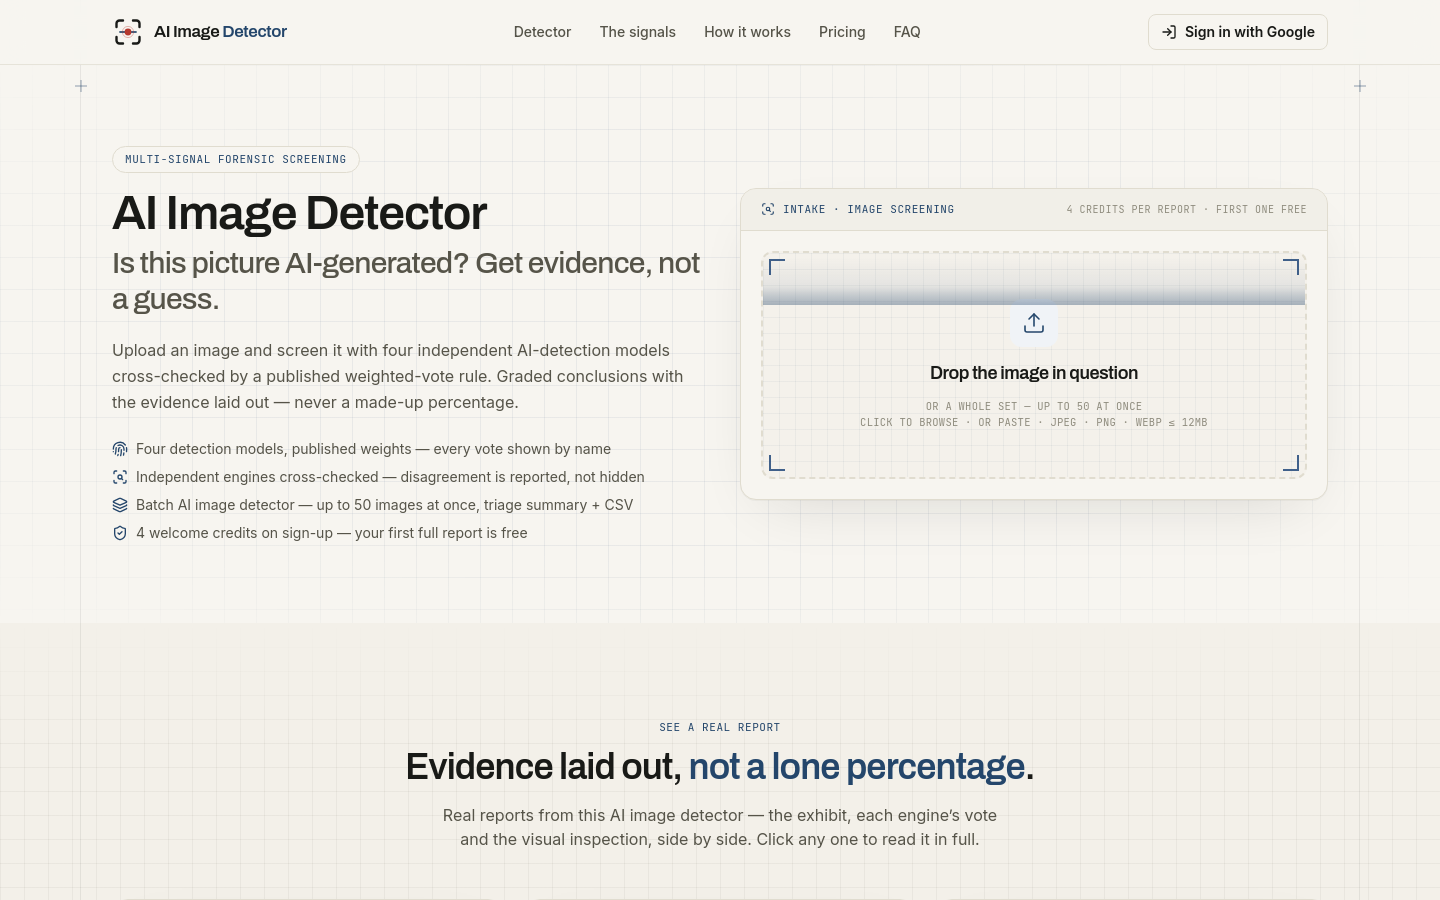Click the Drop the image in question area

(1034, 365)
